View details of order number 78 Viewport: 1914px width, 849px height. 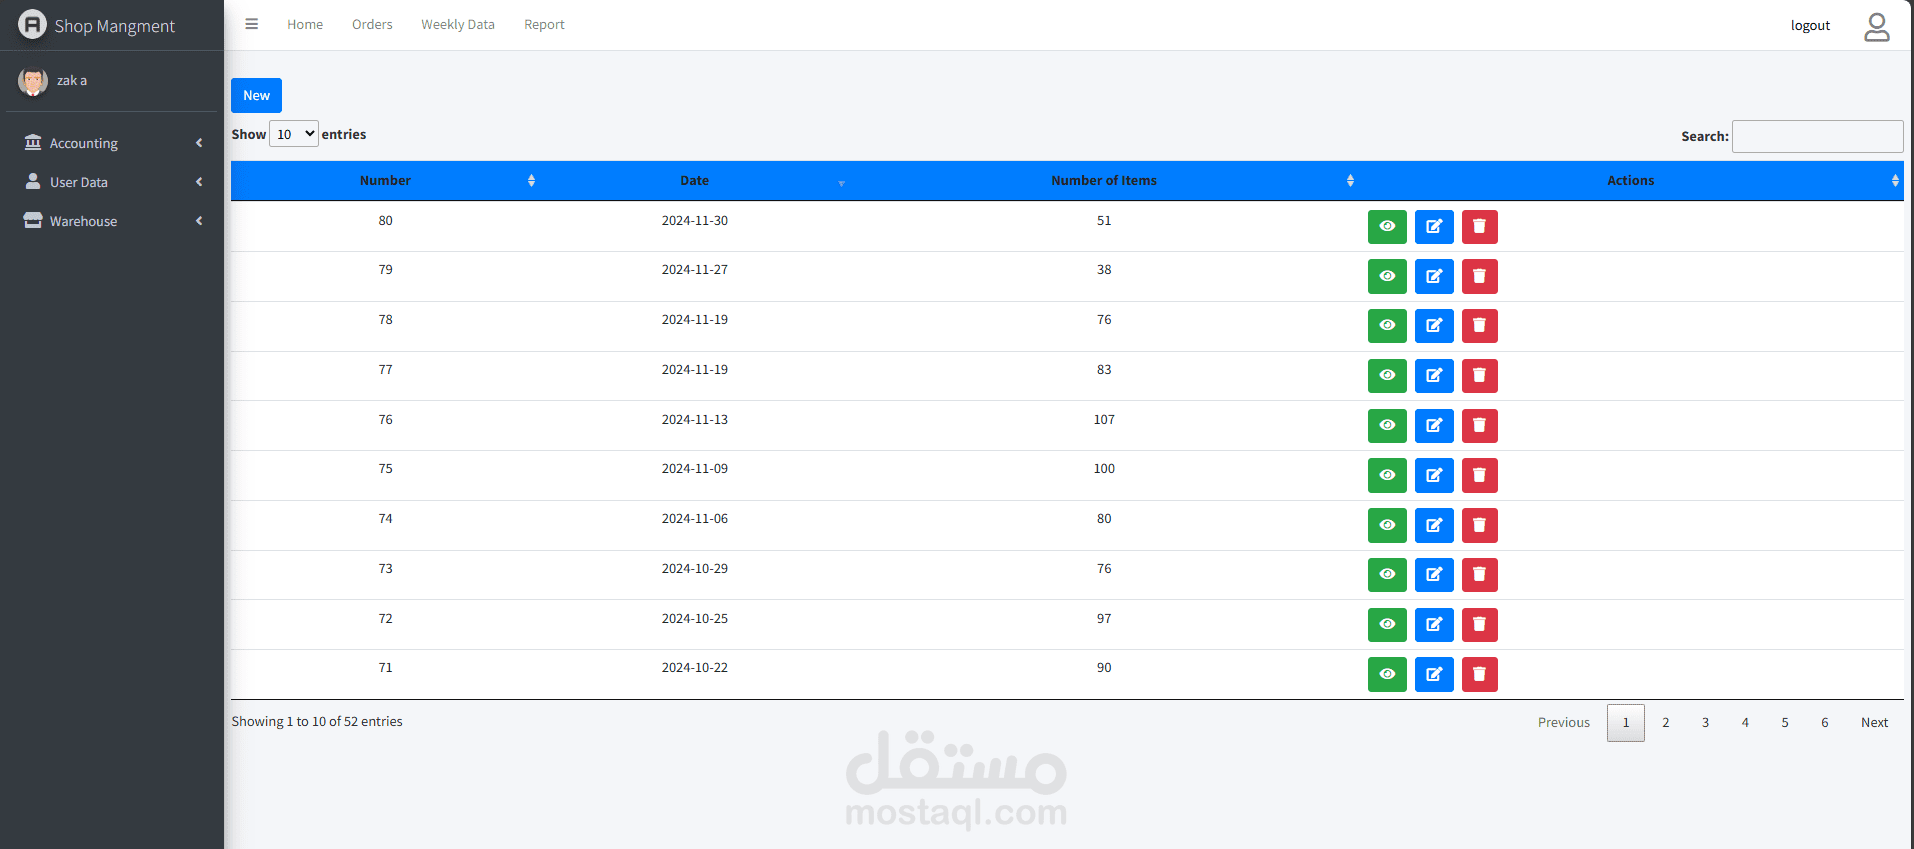(x=1387, y=326)
